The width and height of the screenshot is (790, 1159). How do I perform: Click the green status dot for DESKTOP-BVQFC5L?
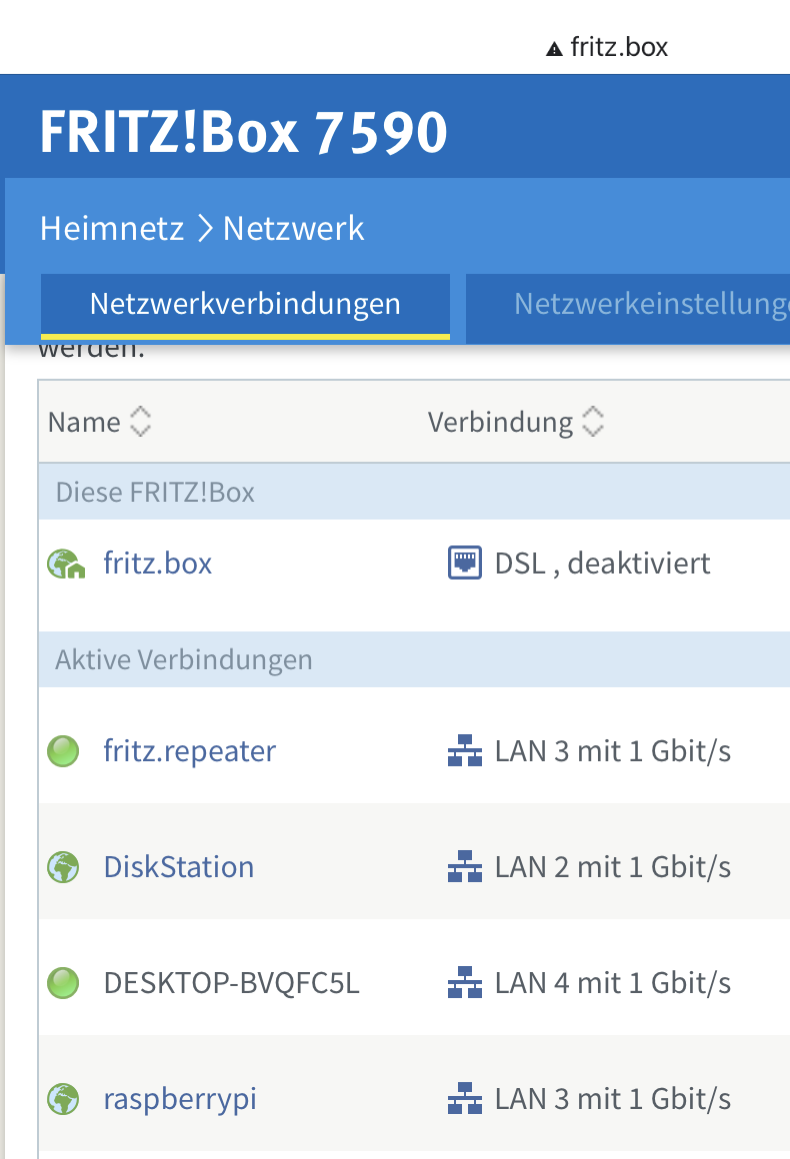pyautogui.click(x=63, y=983)
